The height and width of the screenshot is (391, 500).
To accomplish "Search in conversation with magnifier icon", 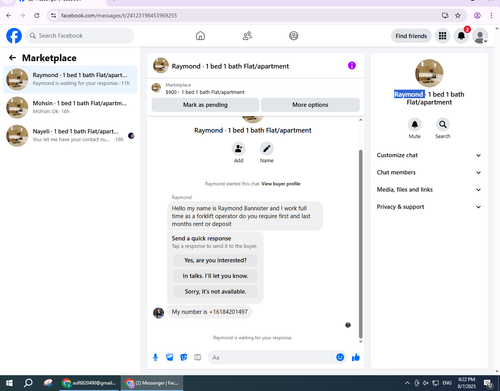I will [443, 124].
